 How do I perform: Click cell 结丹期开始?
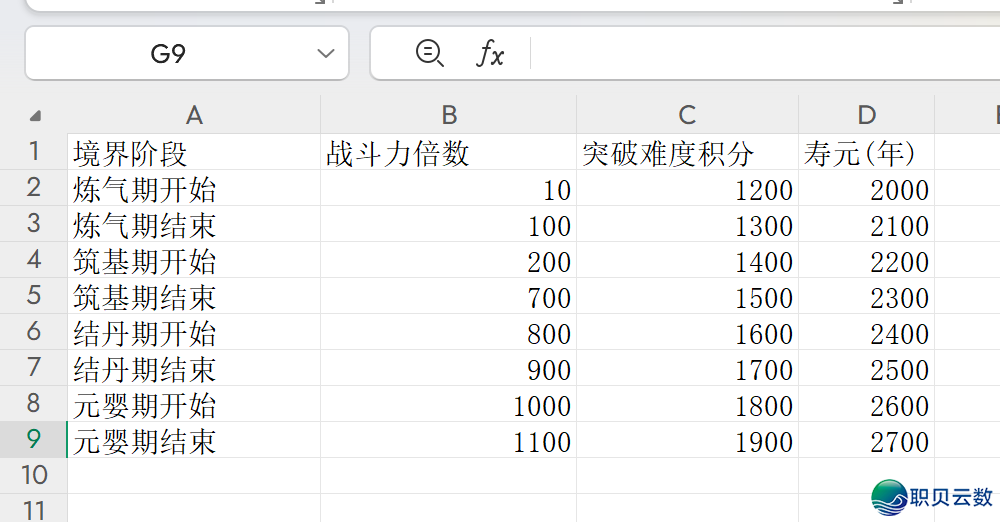tap(194, 331)
